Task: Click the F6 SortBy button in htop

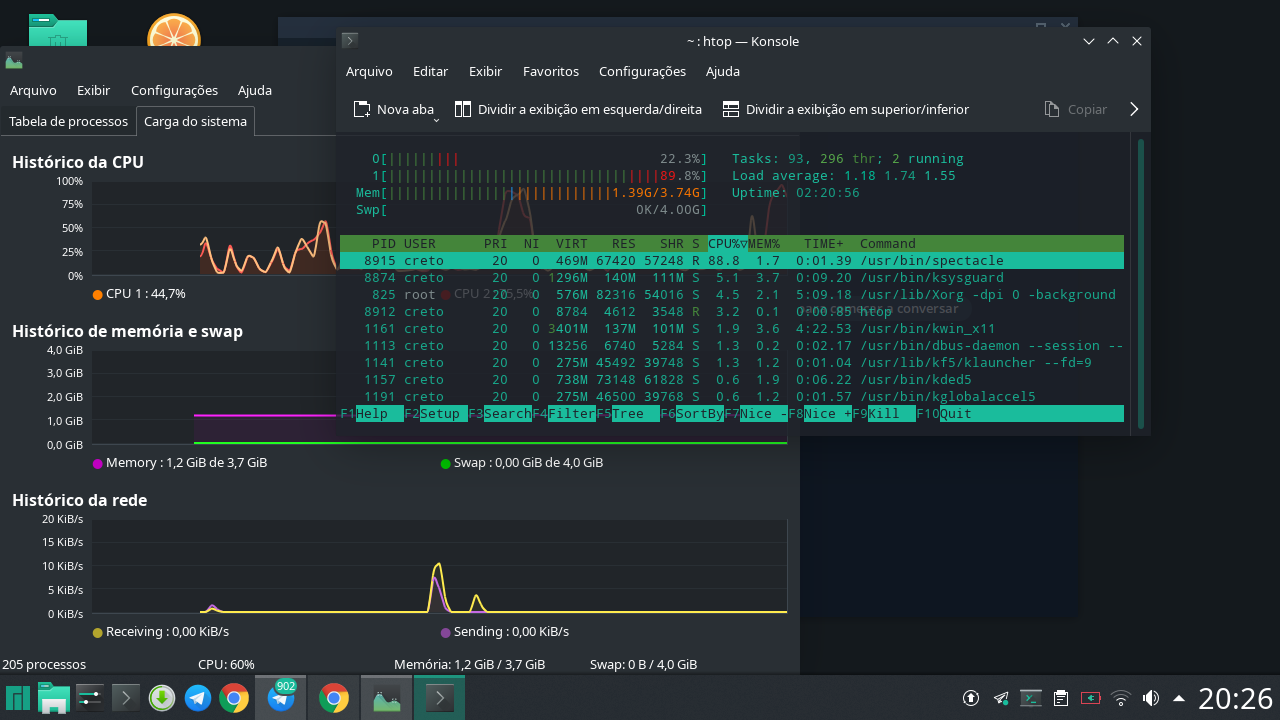Action: [x=692, y=414]
